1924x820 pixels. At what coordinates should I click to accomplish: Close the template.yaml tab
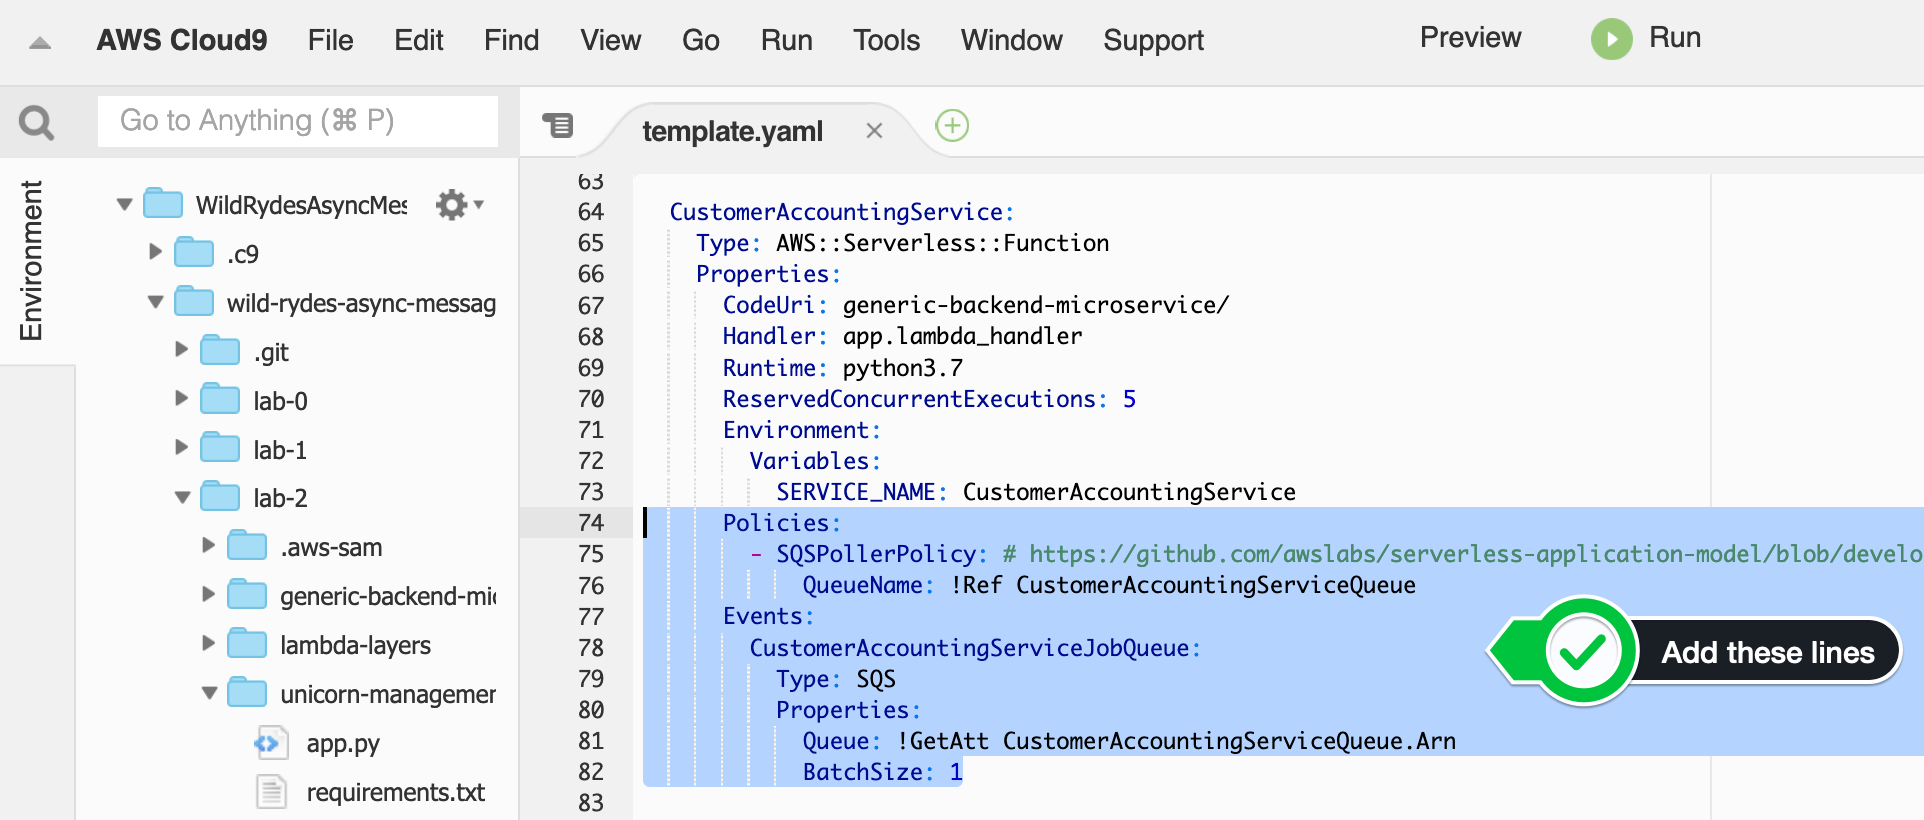coord(874,131)
